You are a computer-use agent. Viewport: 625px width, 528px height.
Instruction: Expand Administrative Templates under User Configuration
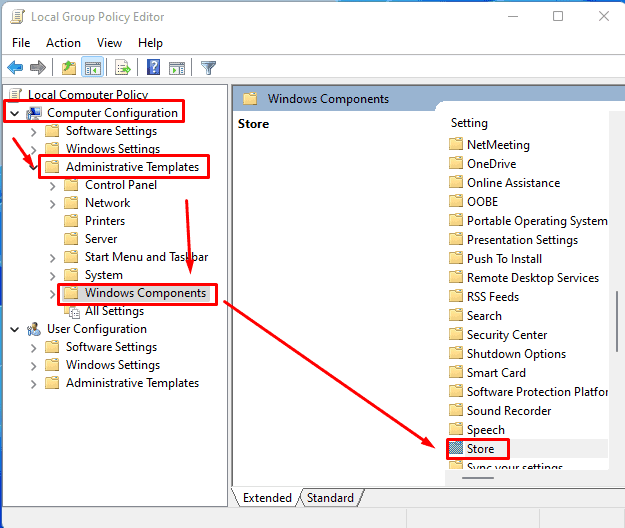pos(33,384)
